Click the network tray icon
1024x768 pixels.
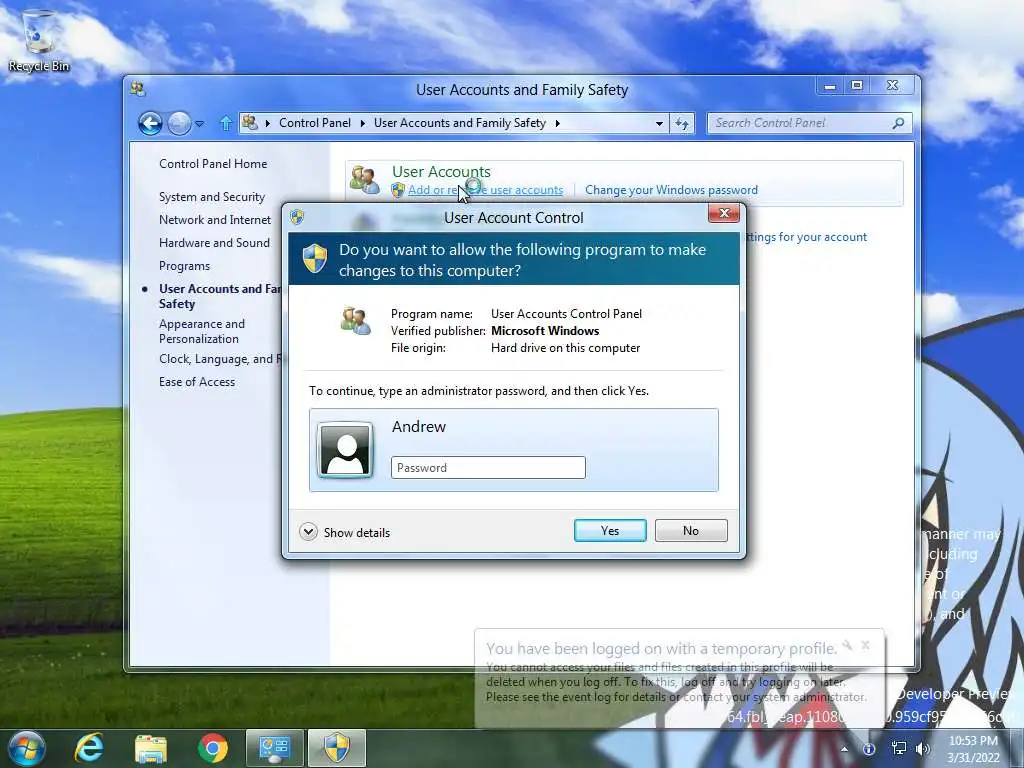(x=899, y=749)
